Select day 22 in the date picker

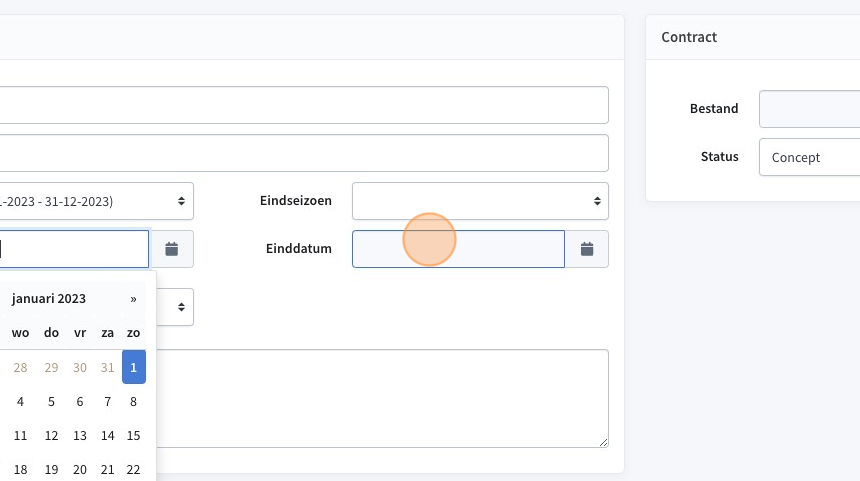pyautogui.click(x=133, y=469)
